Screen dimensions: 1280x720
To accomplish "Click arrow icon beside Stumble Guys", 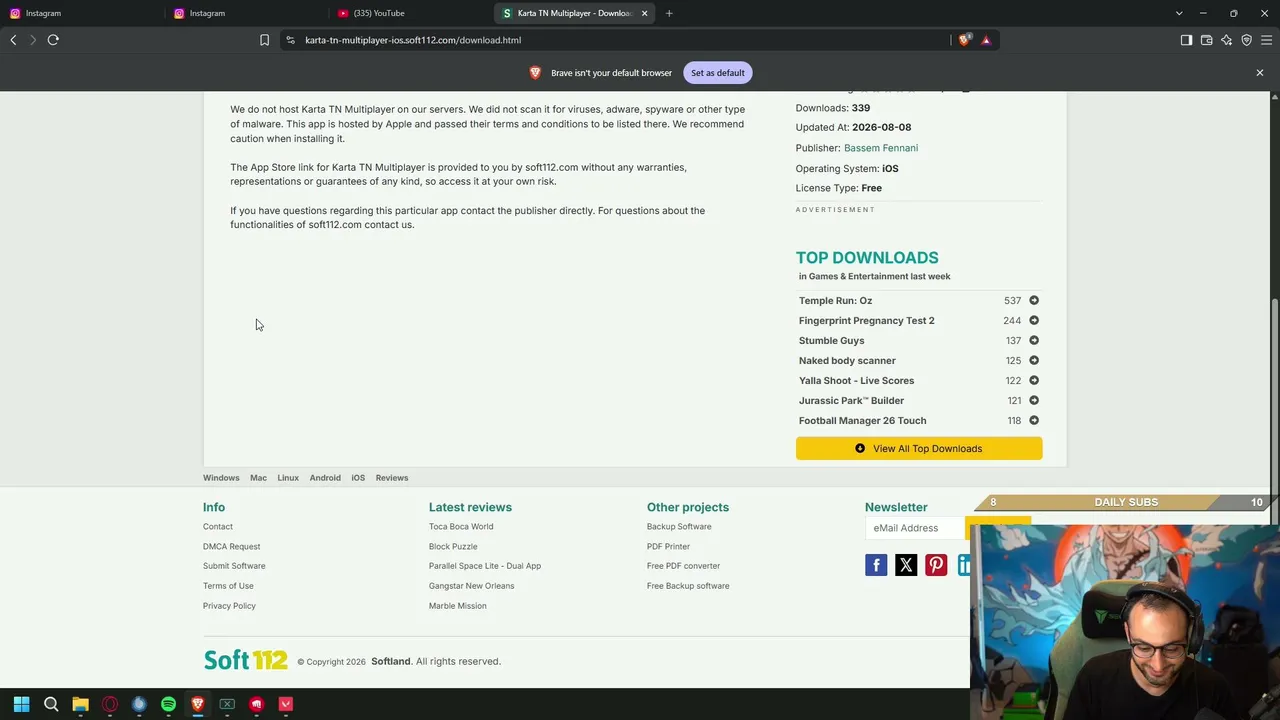I will tap(1034, 340).
